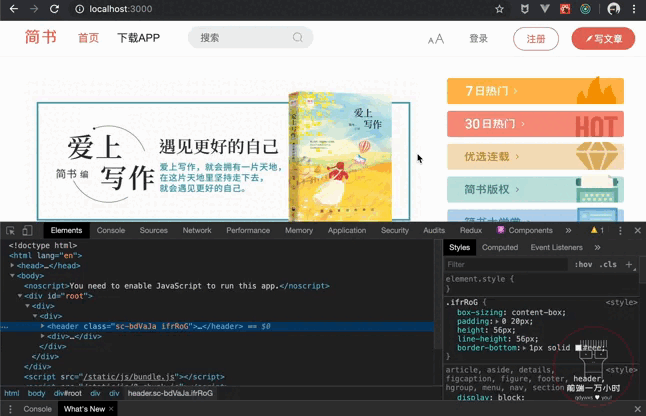Open the red extension icon in toolbar
646x416 pixels.
pyautogui.click(x=565, y=9)
